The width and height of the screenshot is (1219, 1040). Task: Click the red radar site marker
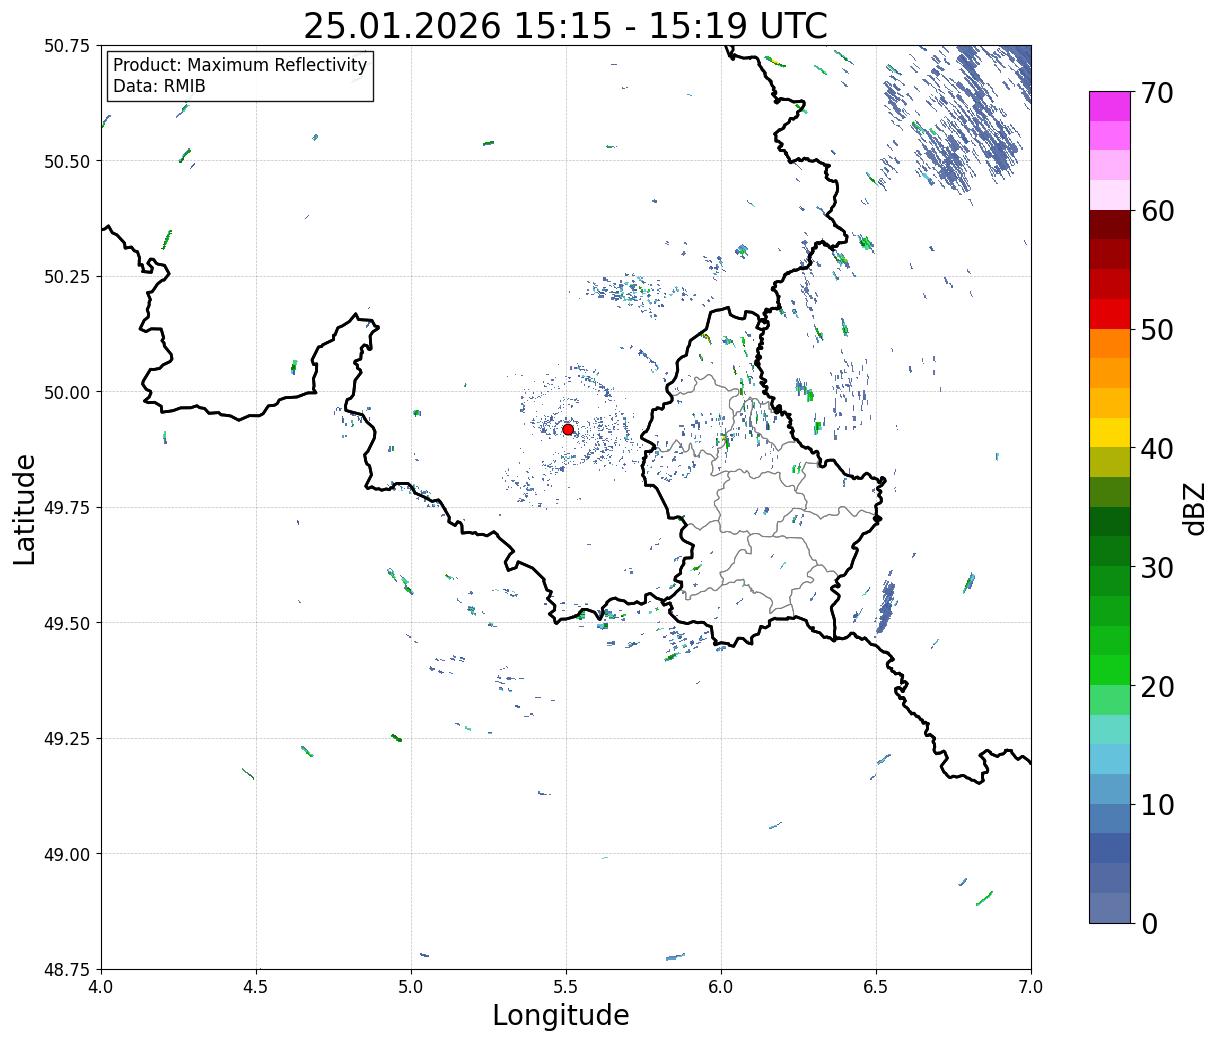pyautogui.click(x=568, y=429)
